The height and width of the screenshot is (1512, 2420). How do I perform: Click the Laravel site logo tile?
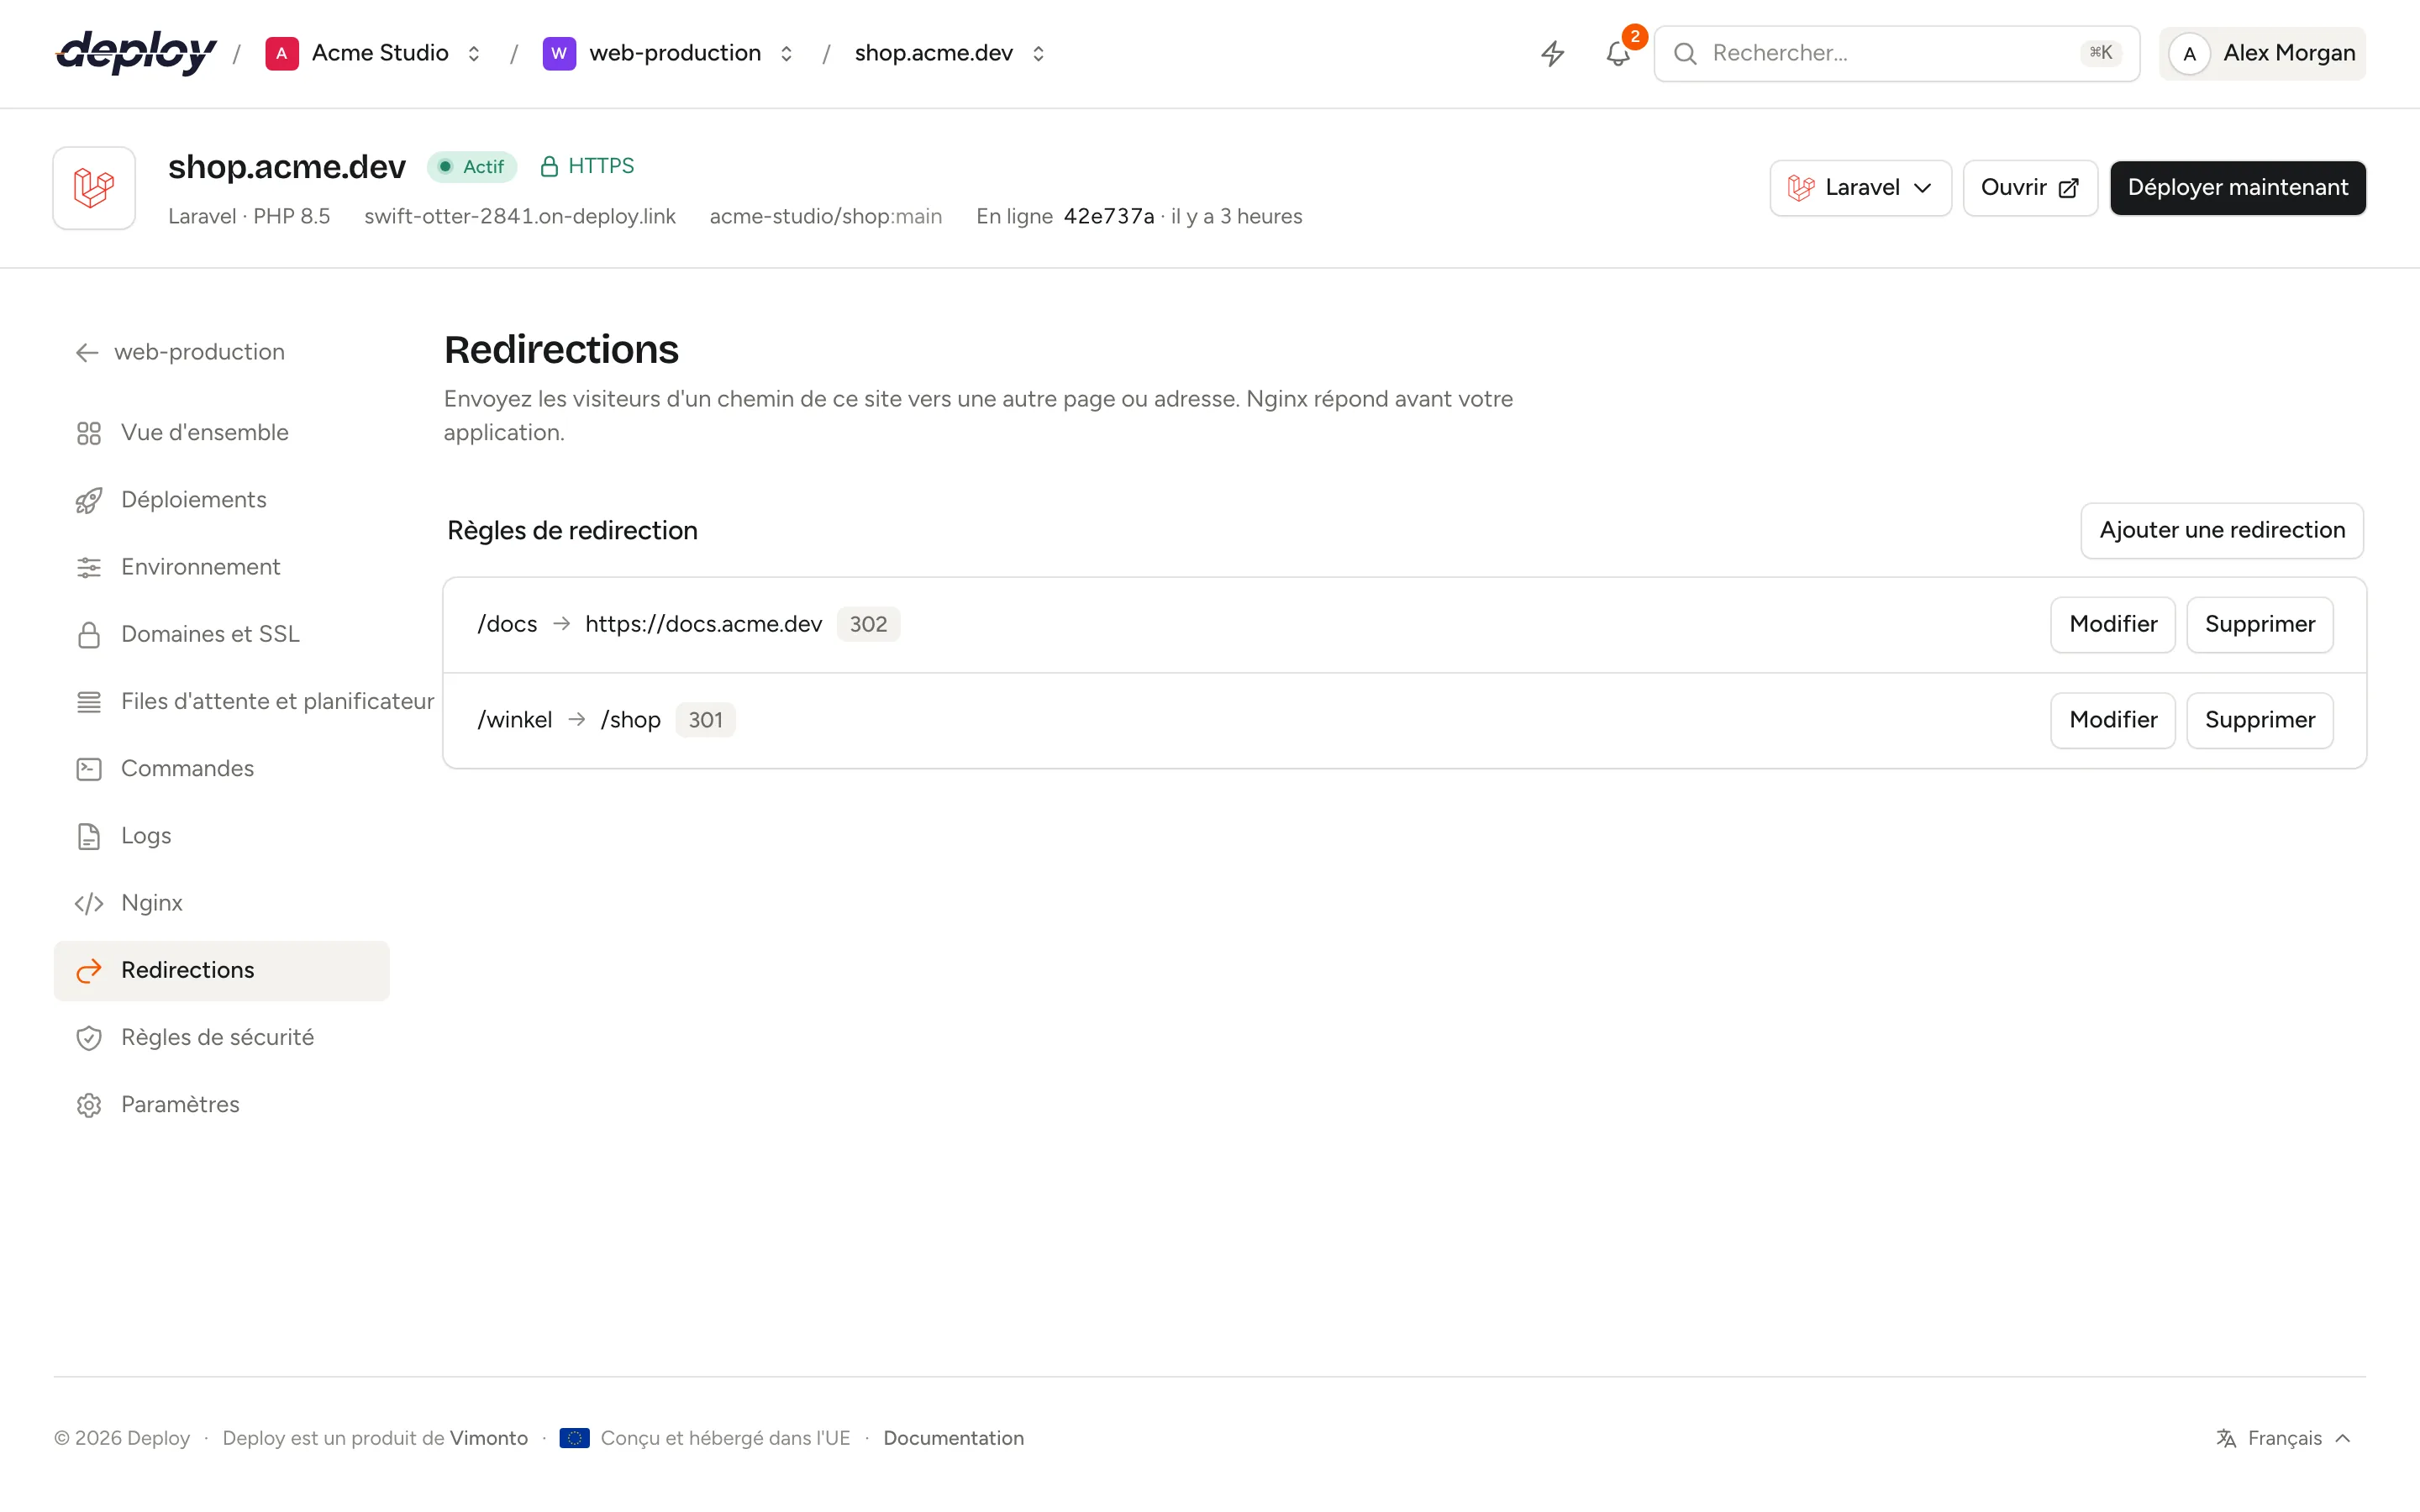click(x=94, y=188)
